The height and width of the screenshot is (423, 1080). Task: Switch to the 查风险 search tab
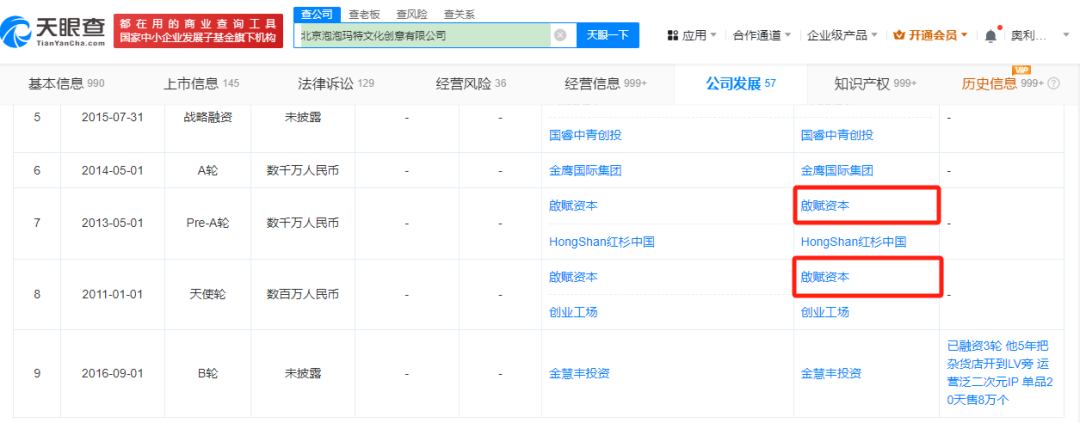(411, 14)
